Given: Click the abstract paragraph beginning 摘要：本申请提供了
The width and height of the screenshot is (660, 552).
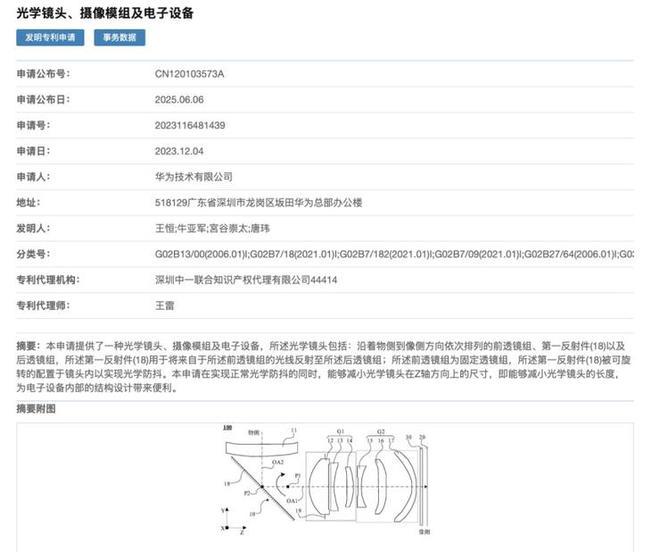Looking at the screenshot, I should click(324, 366).
